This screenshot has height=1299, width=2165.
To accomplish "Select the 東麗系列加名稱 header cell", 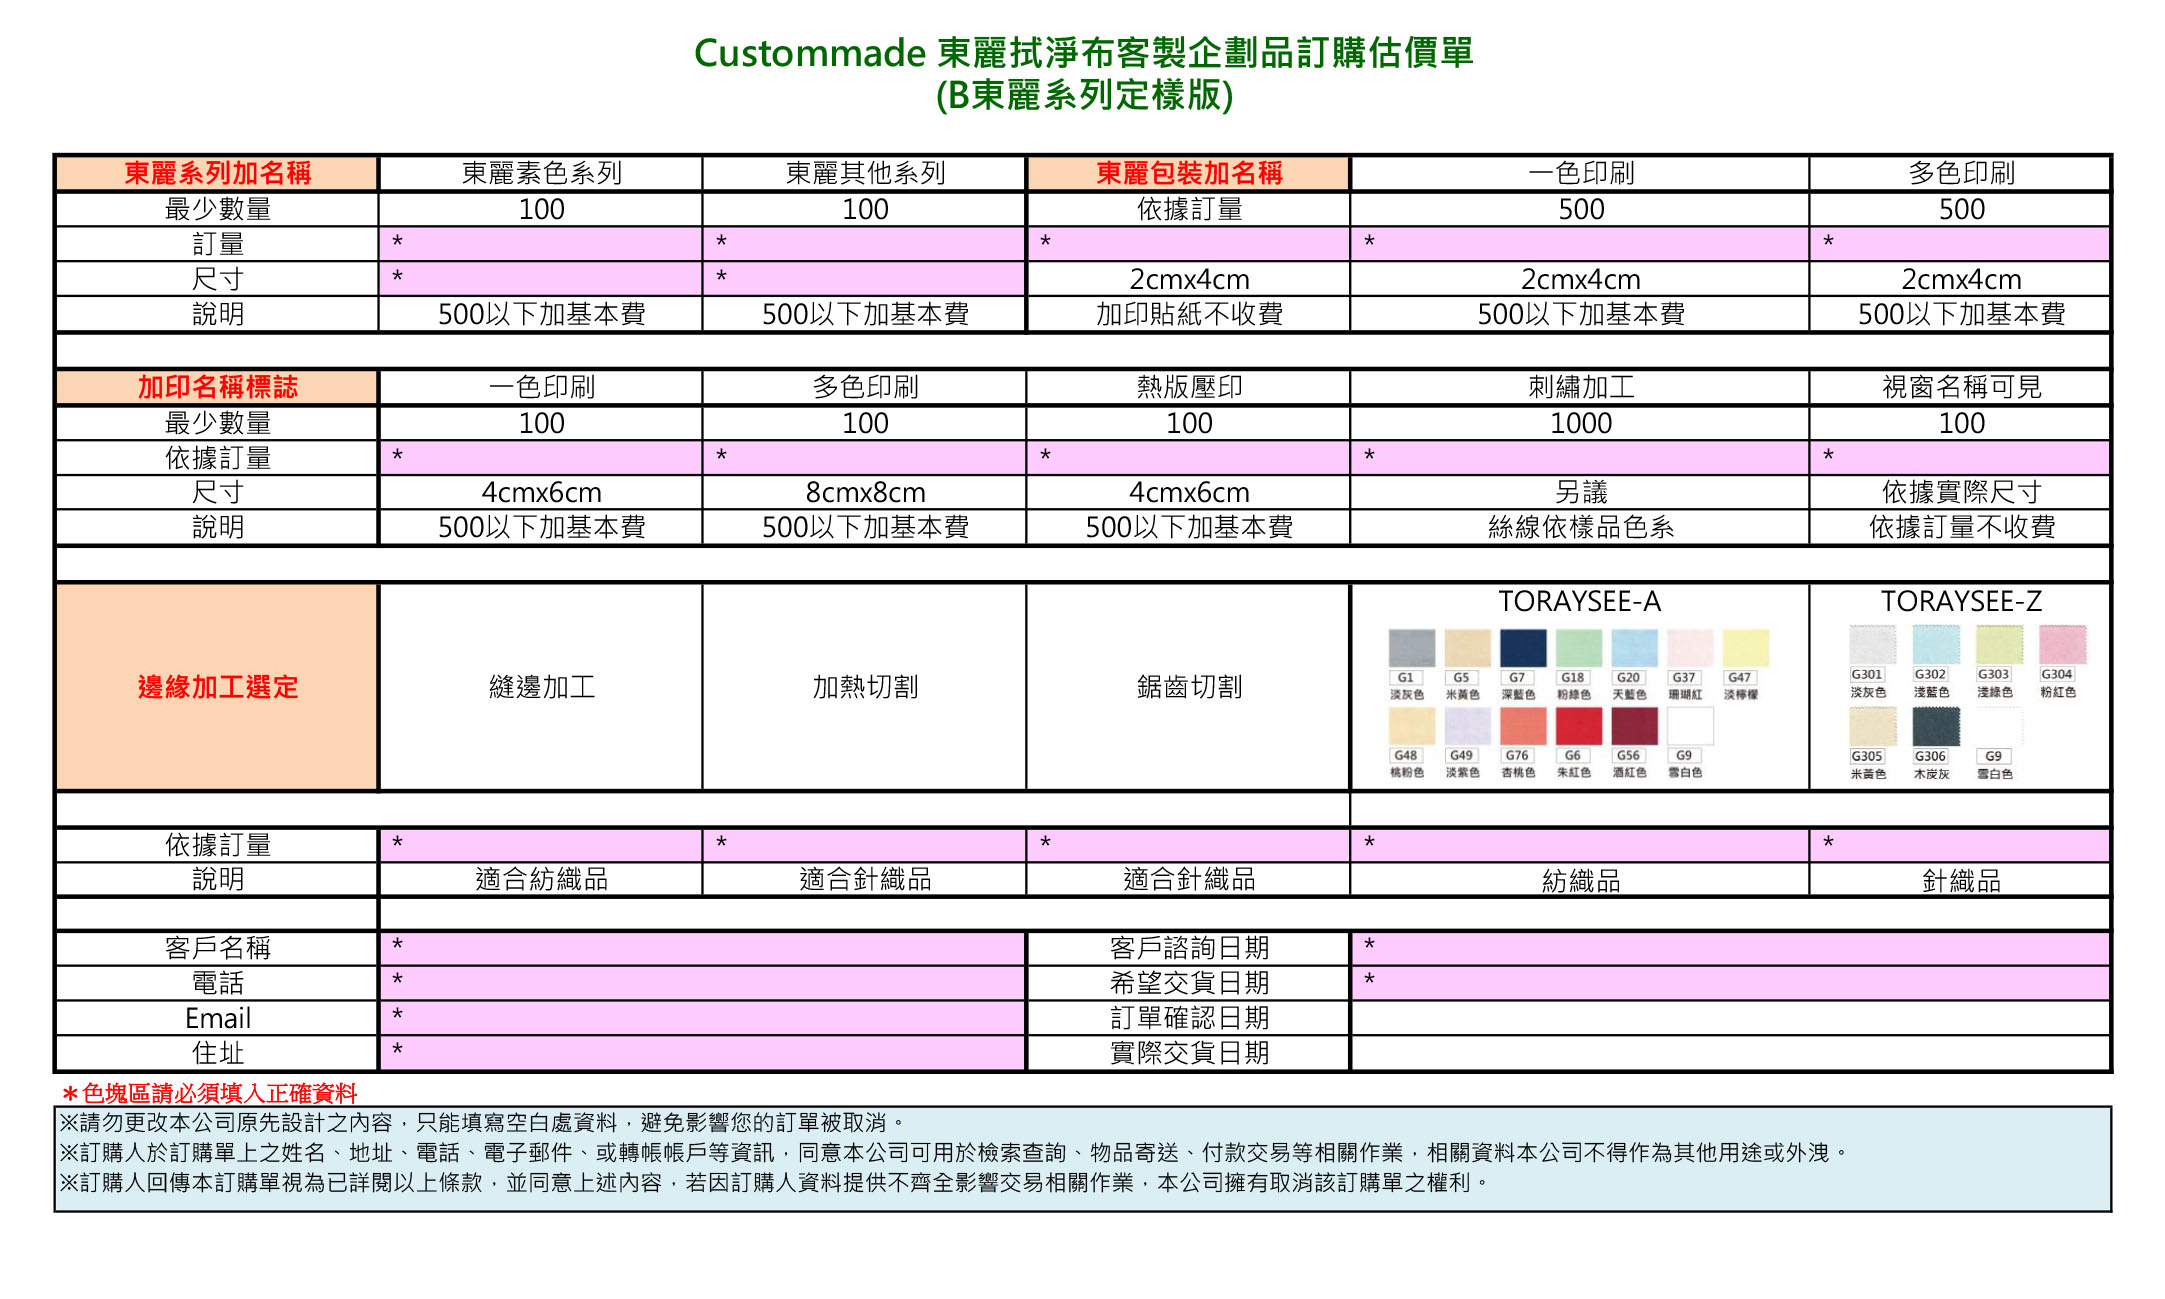I will pyautogui.click(x=217, y=173).
